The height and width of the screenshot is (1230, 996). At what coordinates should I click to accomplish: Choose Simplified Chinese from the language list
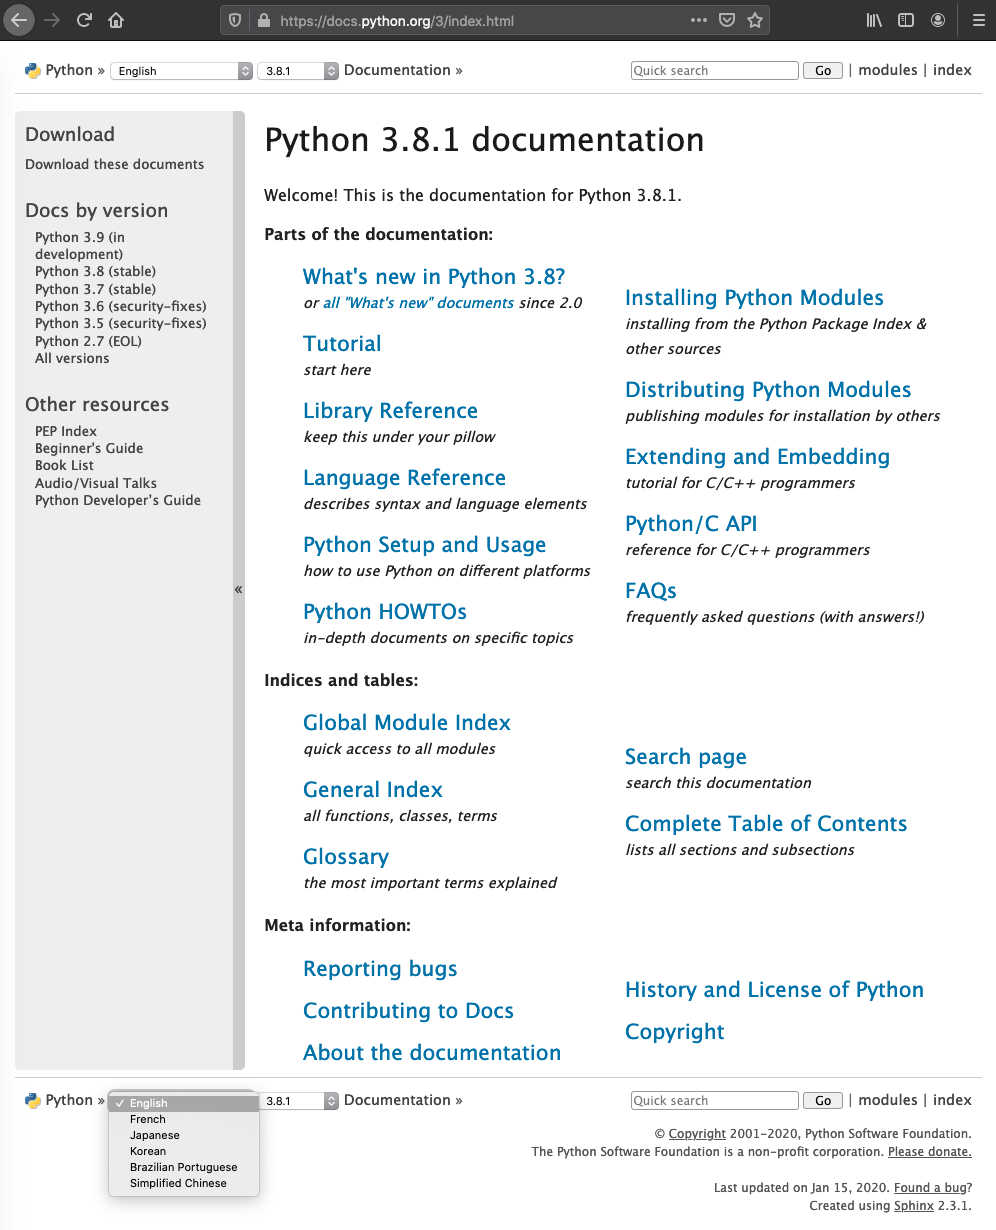click(183, 1183)
